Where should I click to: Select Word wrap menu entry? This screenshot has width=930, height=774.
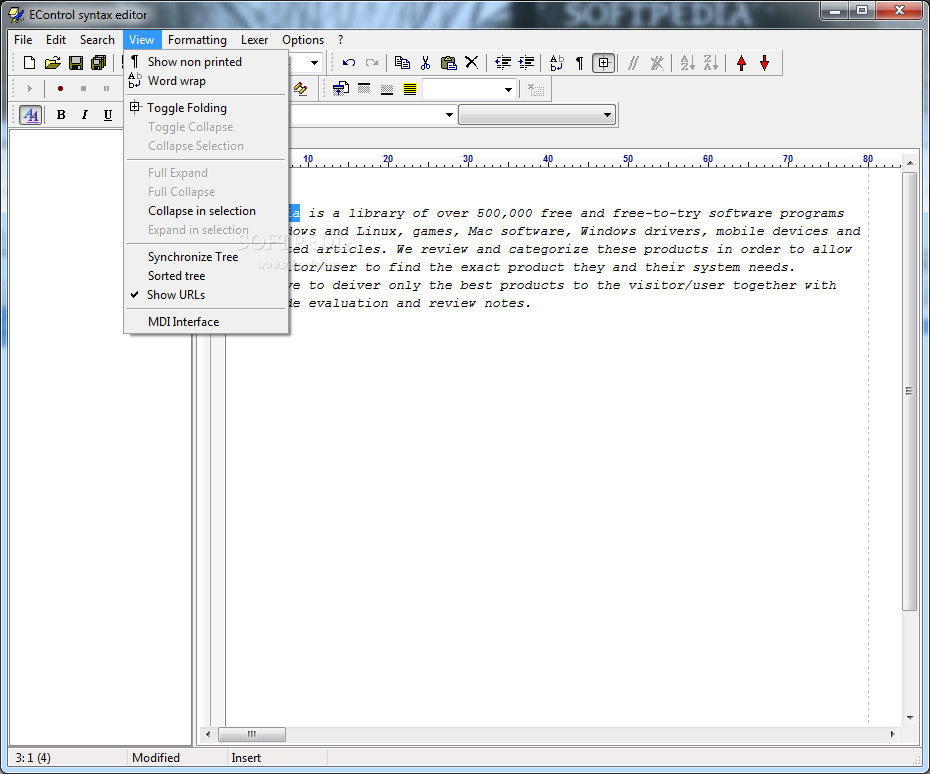pyautogui.click(x=206, y=81)
